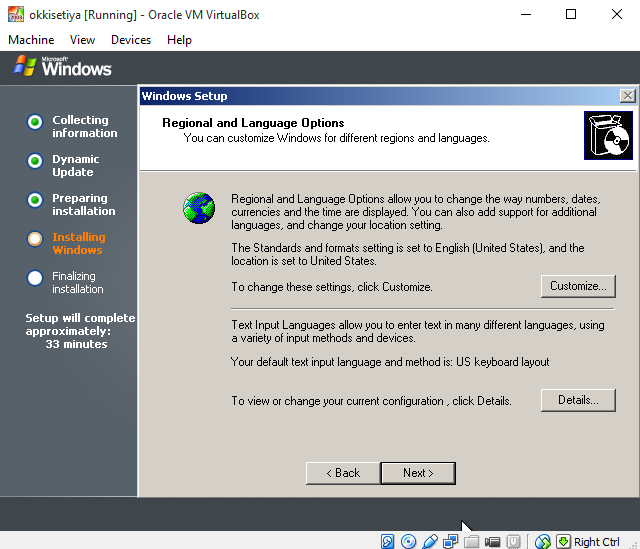Click the Finalizing installation step bullet
The height and width of the screenshot is (549, 640).
[x=35, y=278]
